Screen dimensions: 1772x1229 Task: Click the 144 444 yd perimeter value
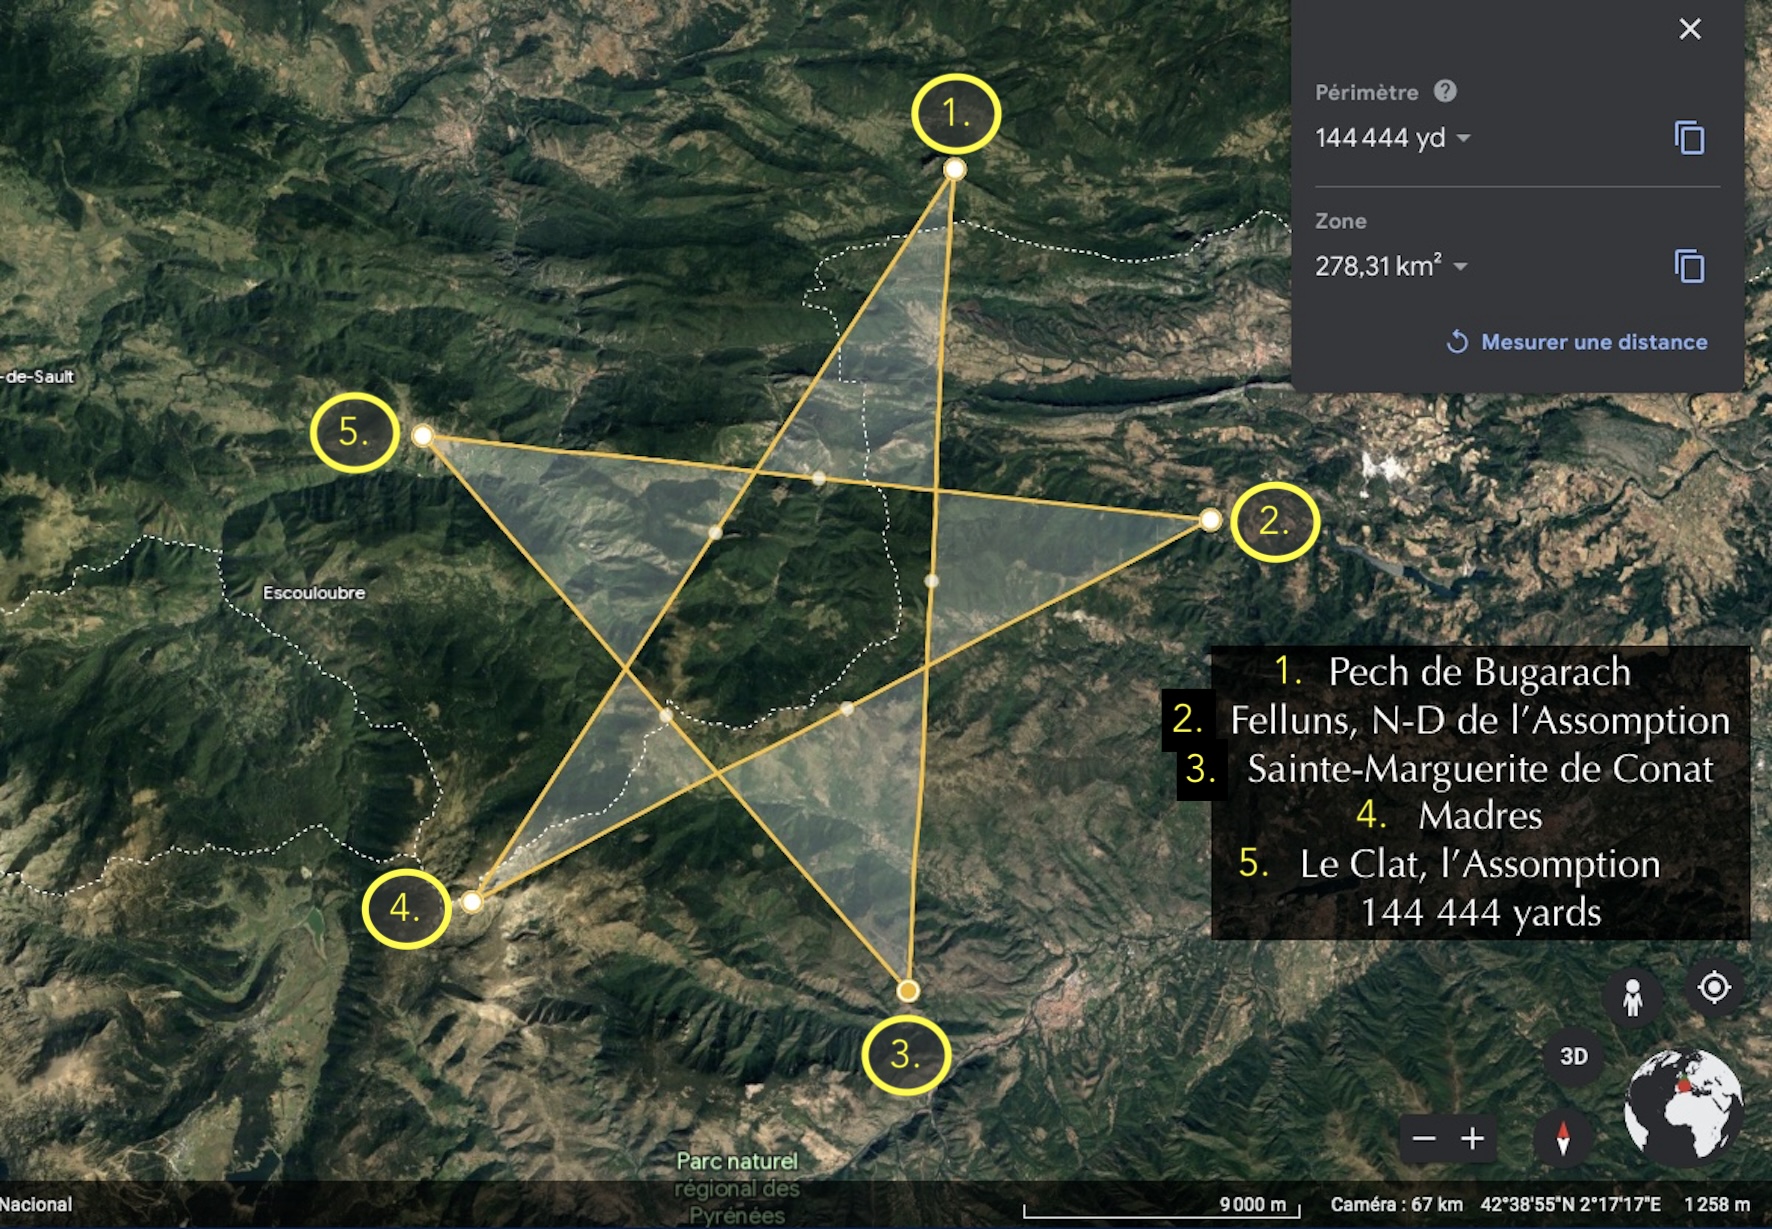(1380, 138)
